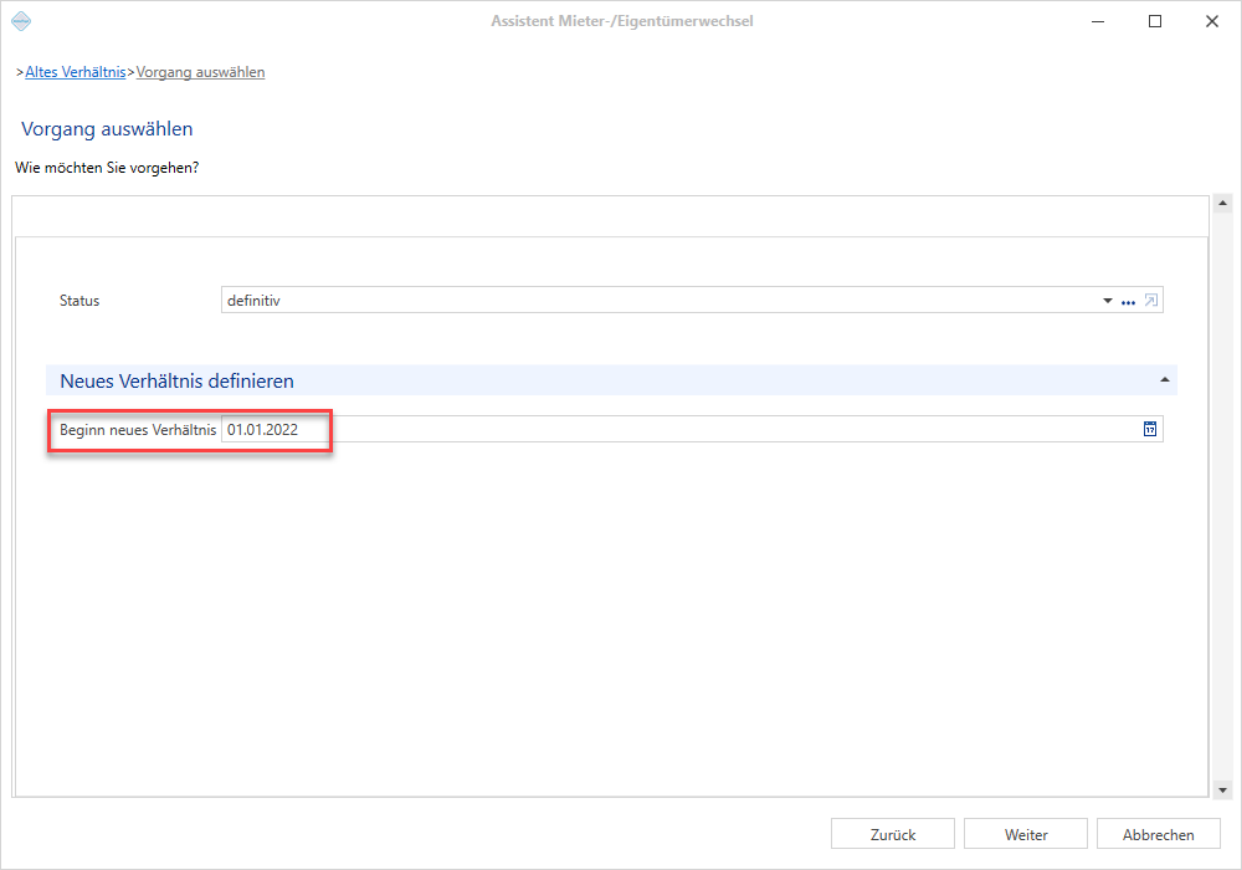Maximize the assistant window

pos(1155,21)
